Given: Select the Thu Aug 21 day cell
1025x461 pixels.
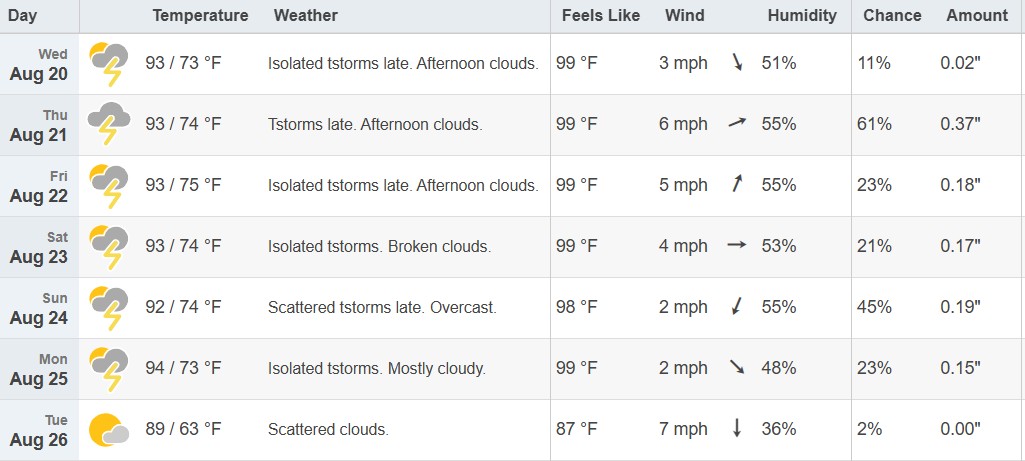Looking at the screenshot, I should point(39,126).
